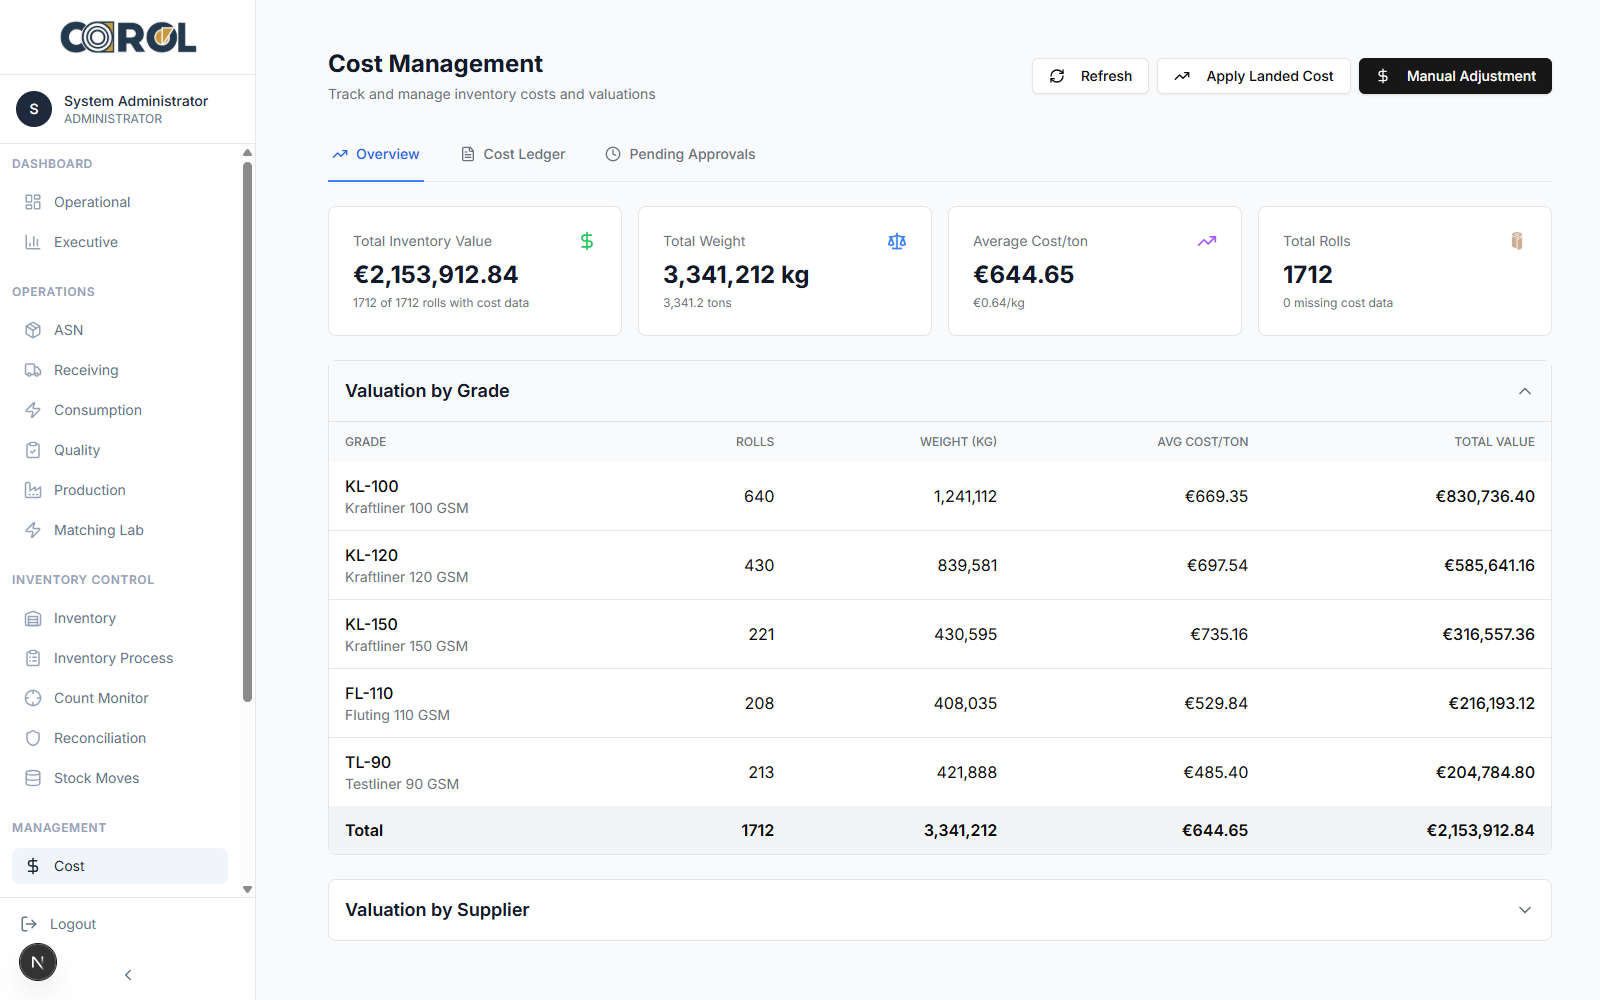
Task: Expand the Valuation by Supplier section
Action: [1524, 910]
